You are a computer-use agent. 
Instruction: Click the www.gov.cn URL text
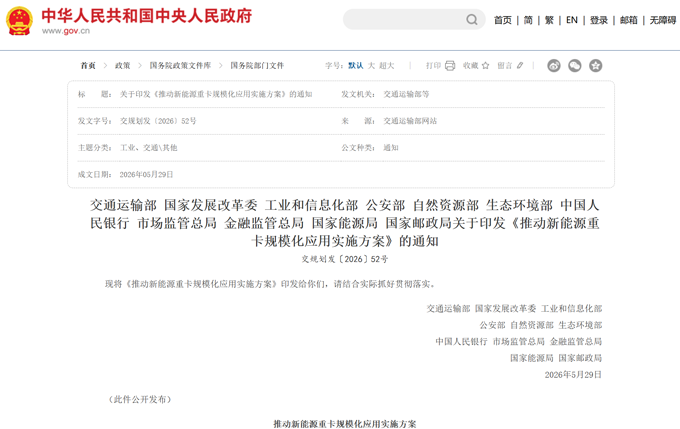pyautogui.click(x=66, y=31)
